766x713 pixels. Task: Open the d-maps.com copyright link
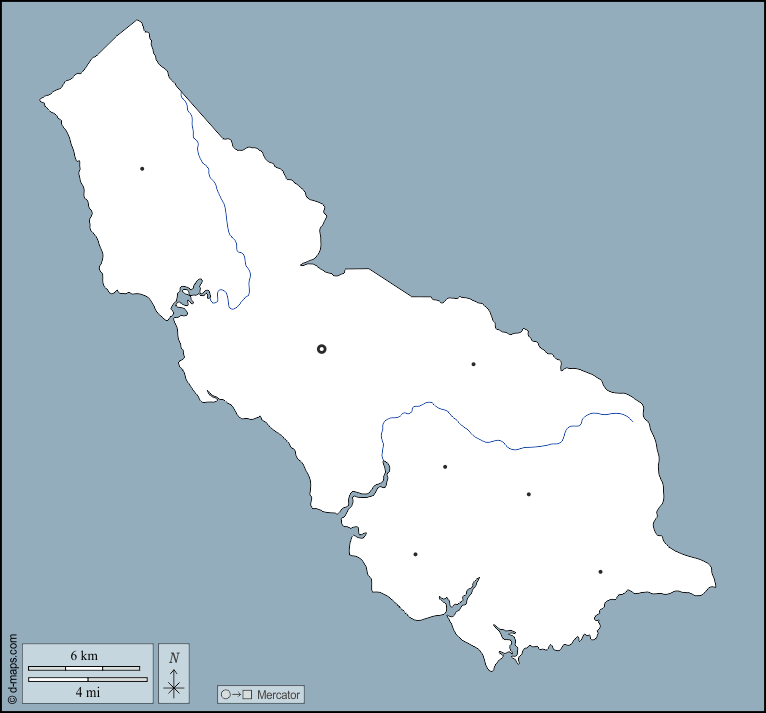(12, 669)
